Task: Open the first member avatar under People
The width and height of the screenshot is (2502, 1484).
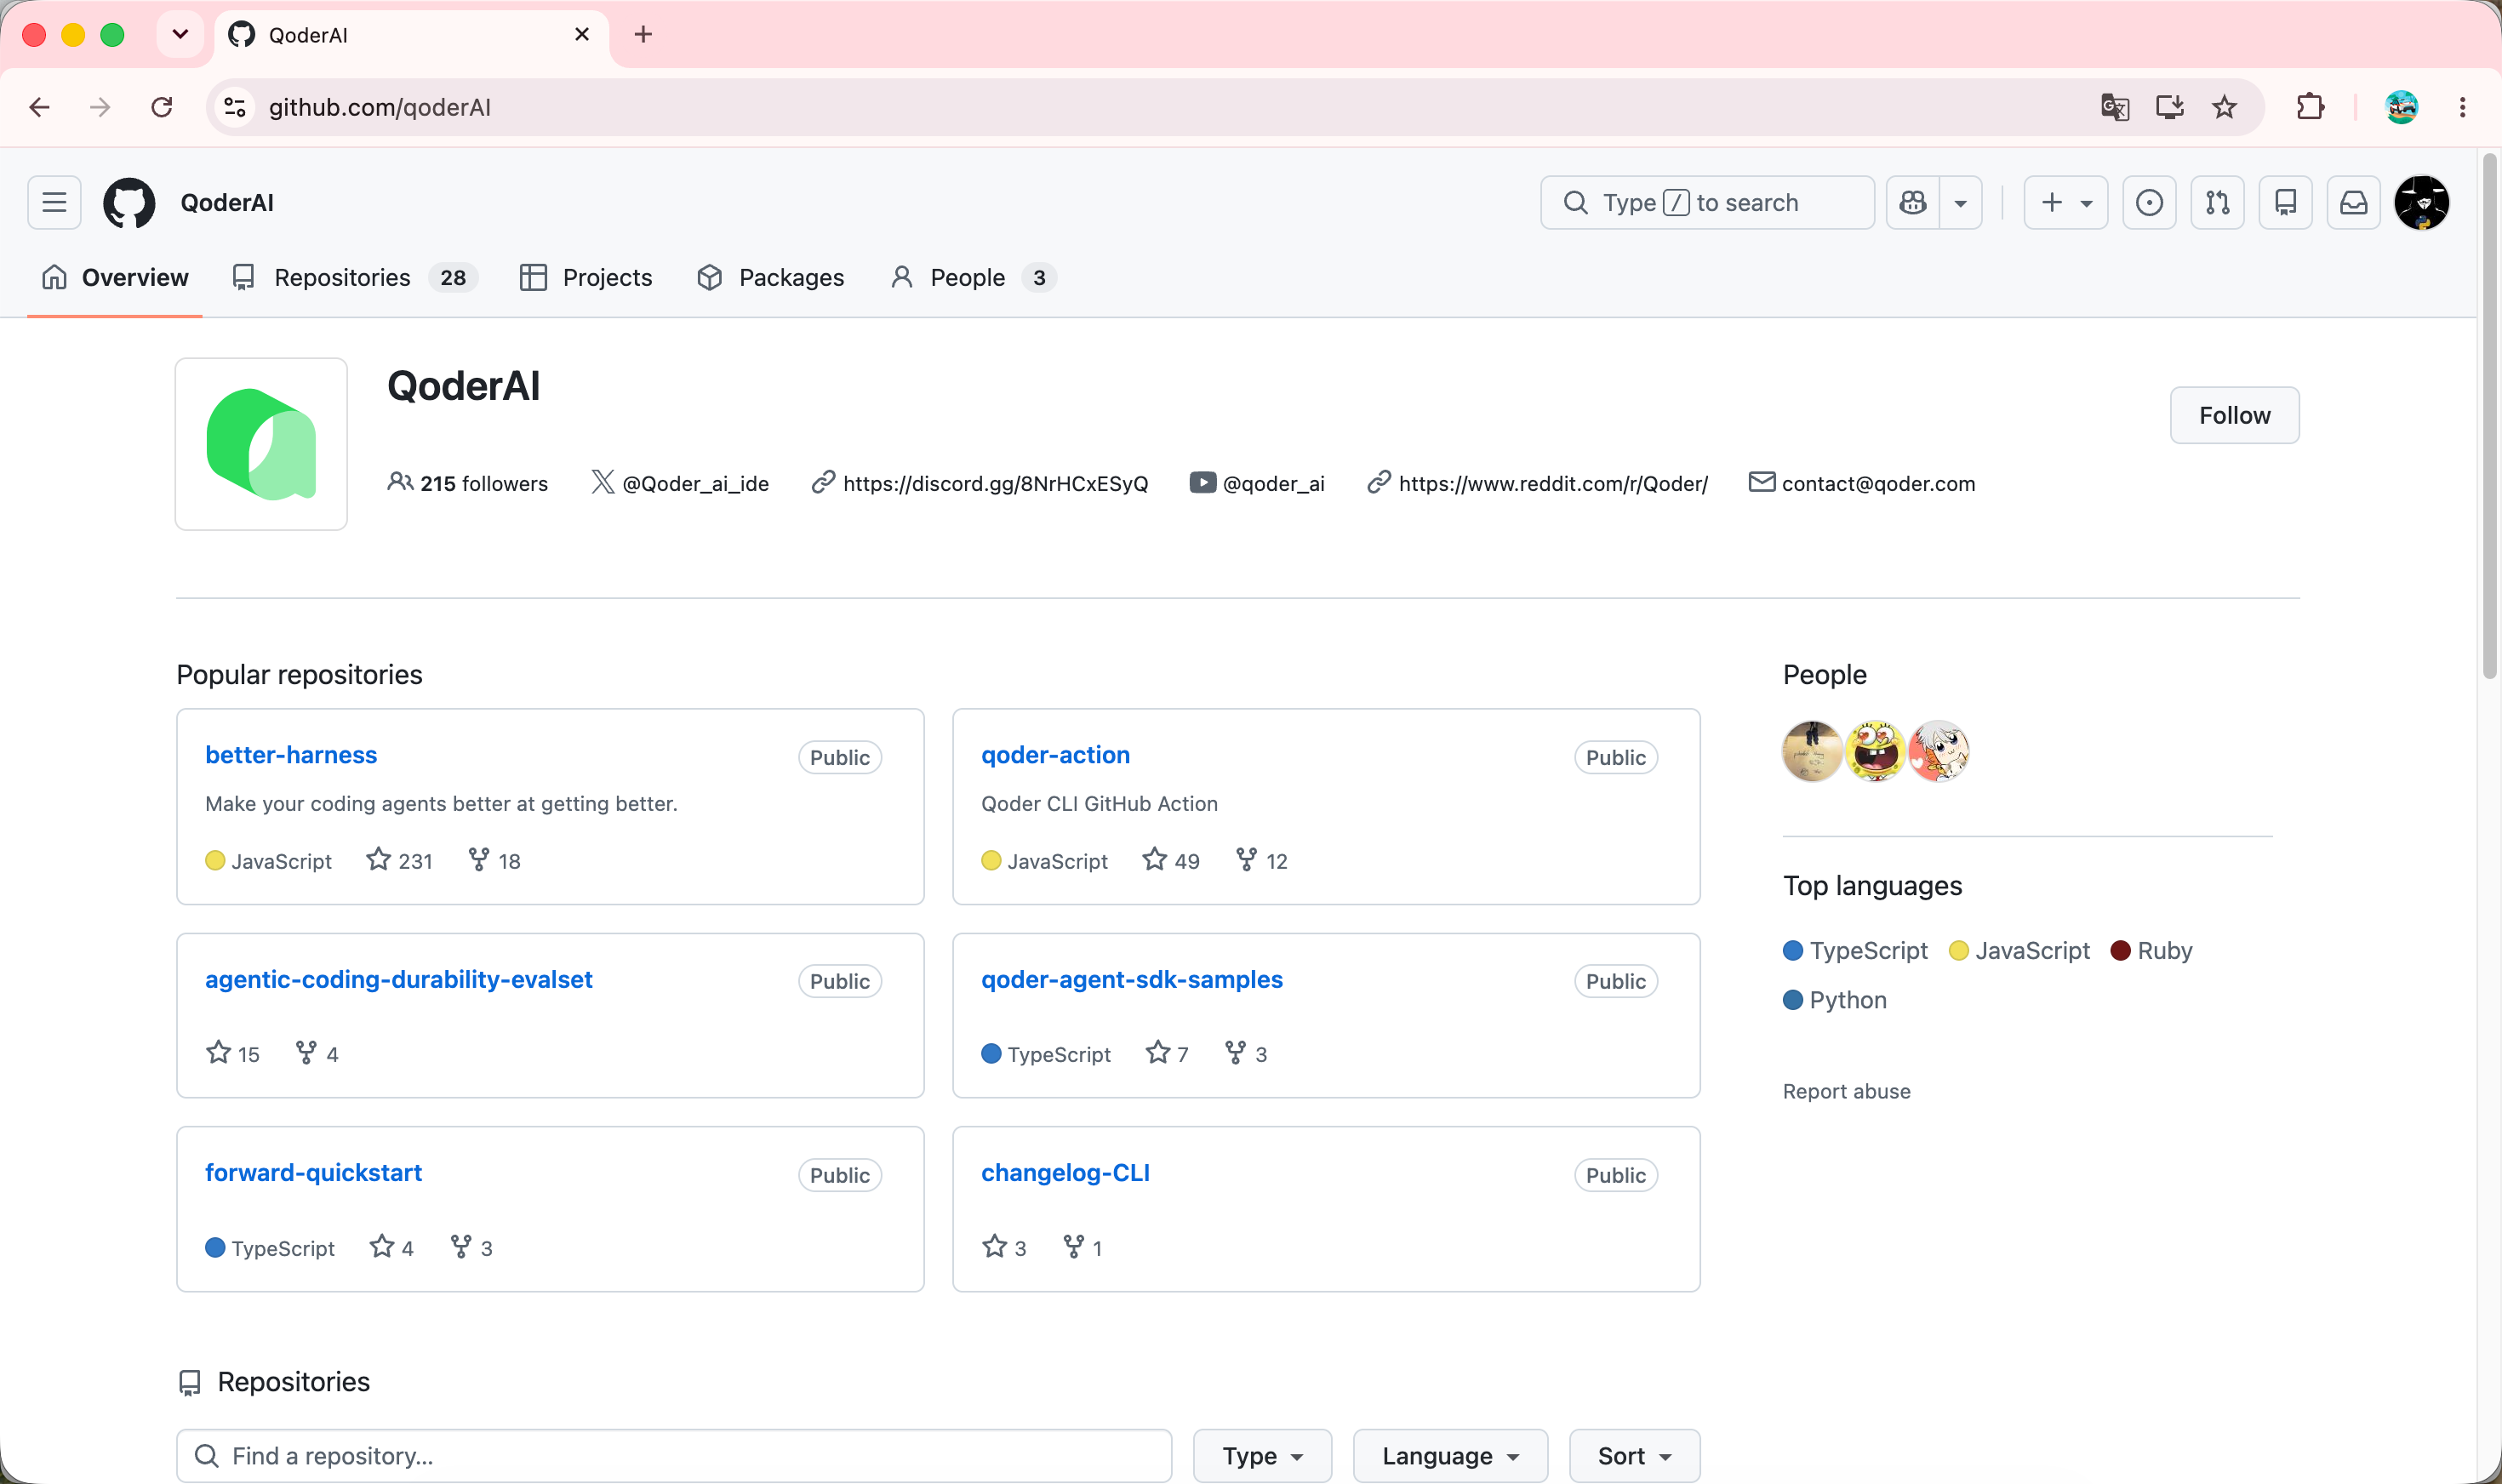Action: (x=1812, y=751)
